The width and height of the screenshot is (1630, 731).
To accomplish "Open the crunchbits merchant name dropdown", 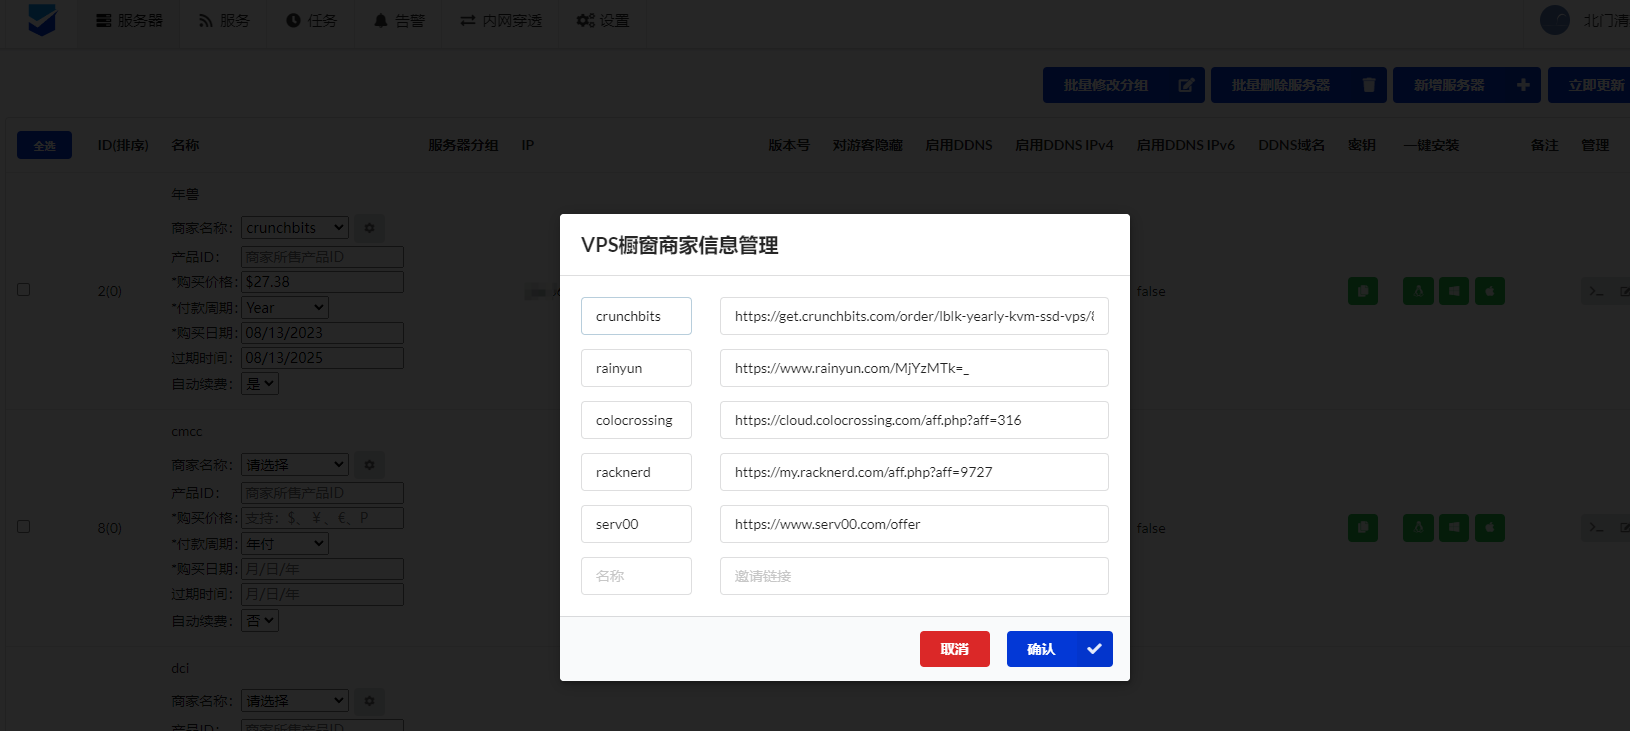I will tap(295, 228).
